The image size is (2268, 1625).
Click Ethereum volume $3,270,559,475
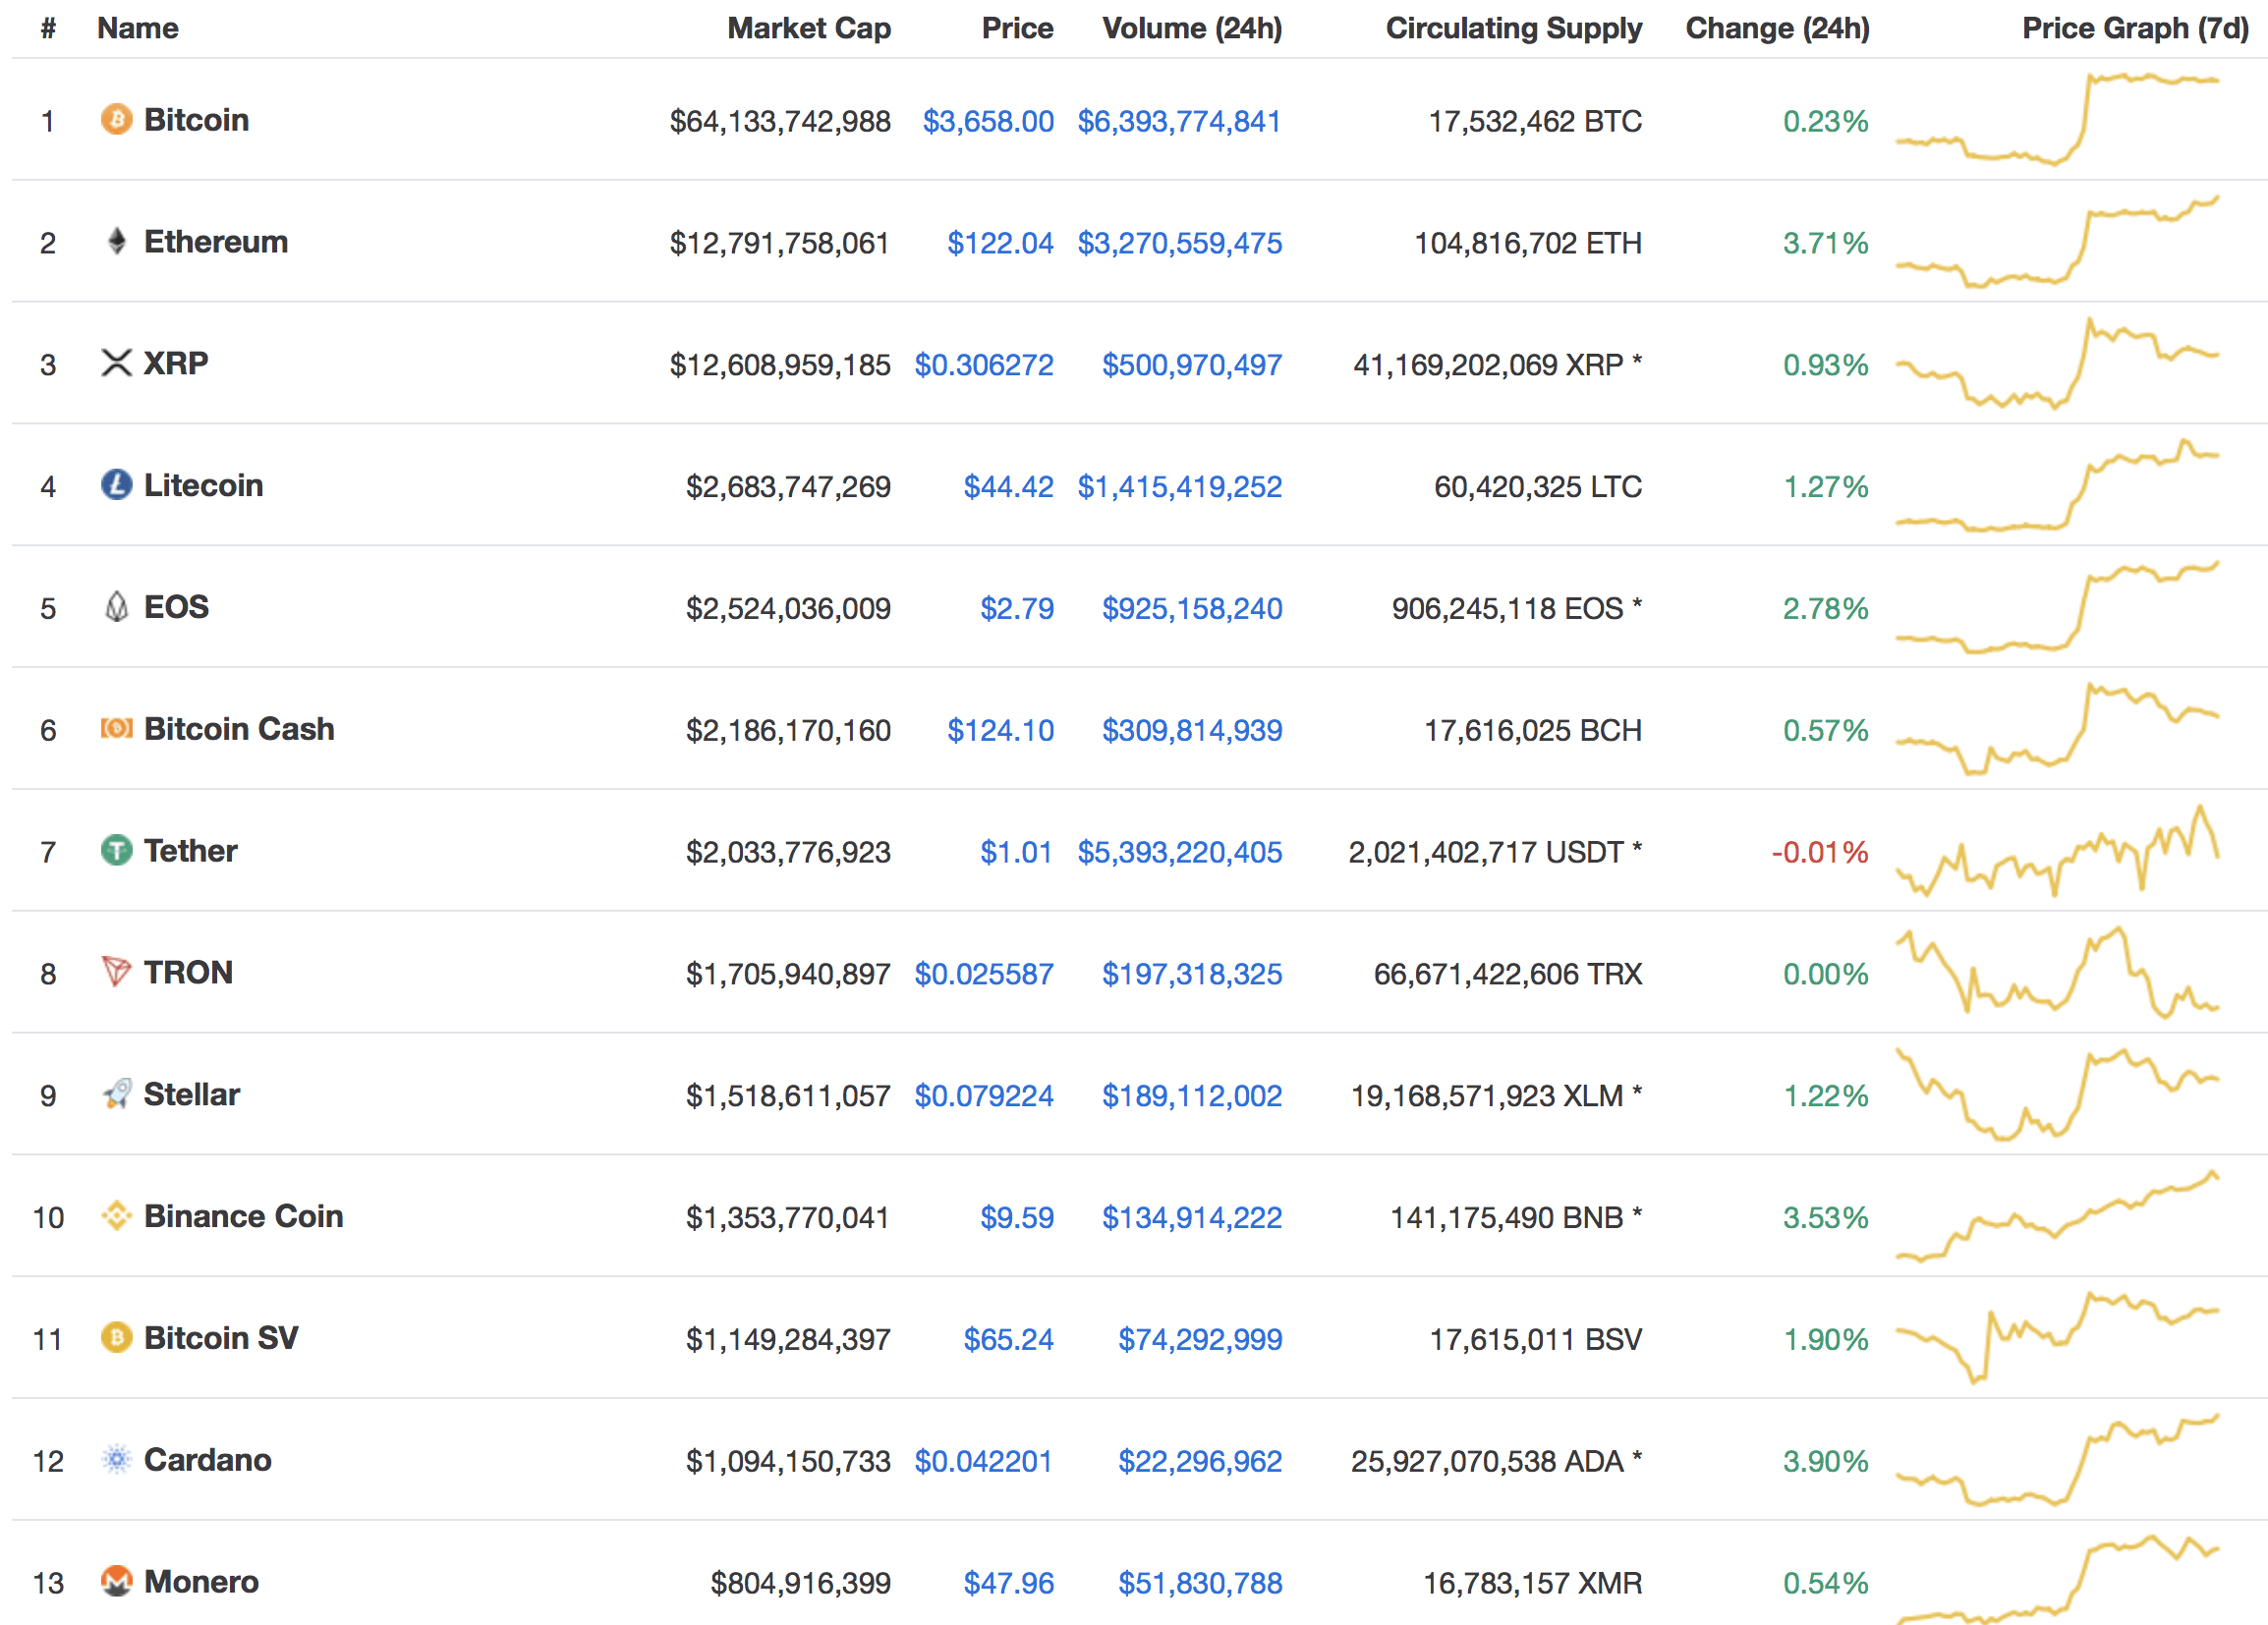(x=1179, y=244)
